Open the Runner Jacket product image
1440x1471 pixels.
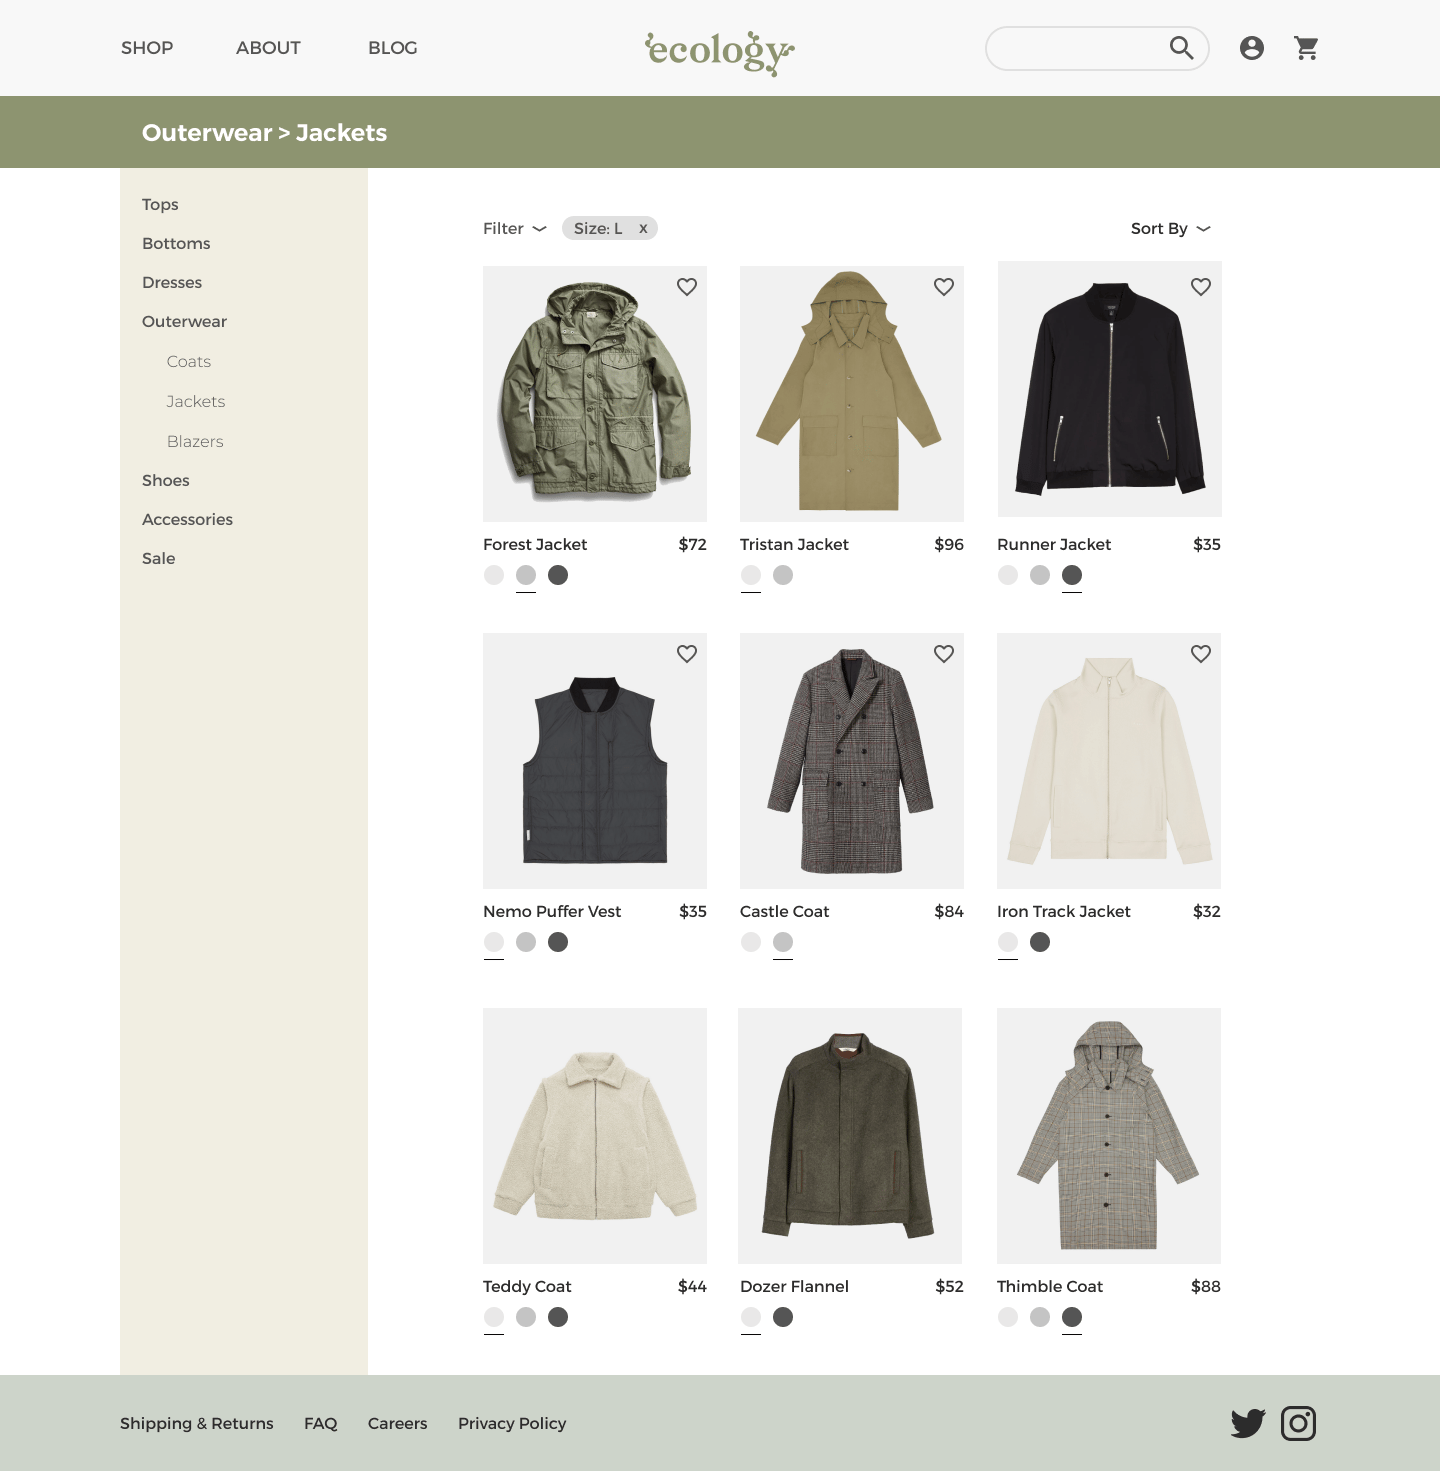(x=1110, y=389)
